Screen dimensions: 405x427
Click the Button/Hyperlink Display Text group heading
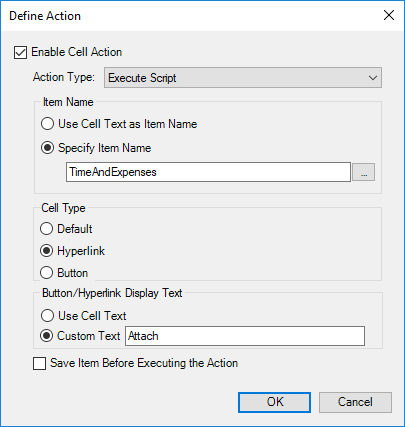(x=112, y=293)
